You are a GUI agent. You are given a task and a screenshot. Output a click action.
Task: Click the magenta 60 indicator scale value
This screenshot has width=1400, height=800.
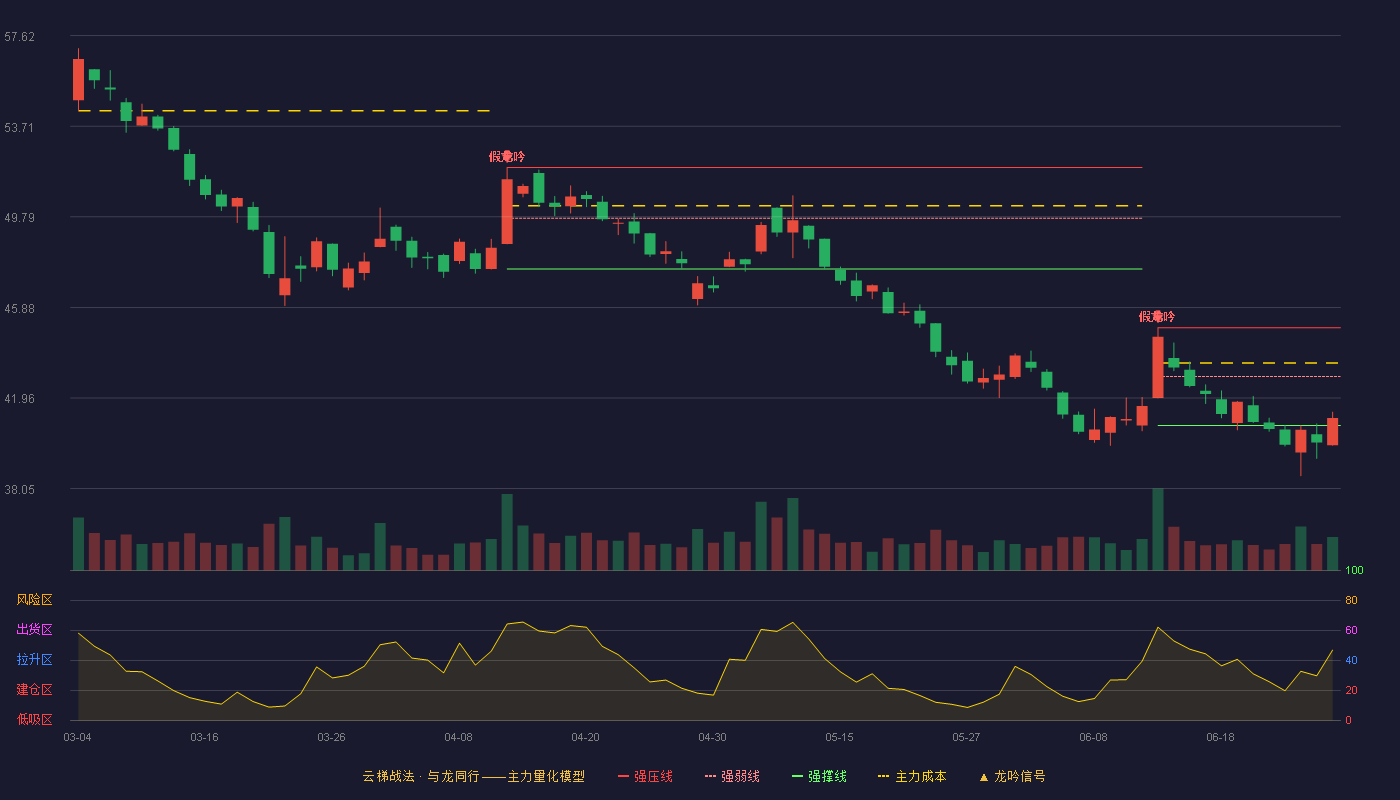point(1351,630)
